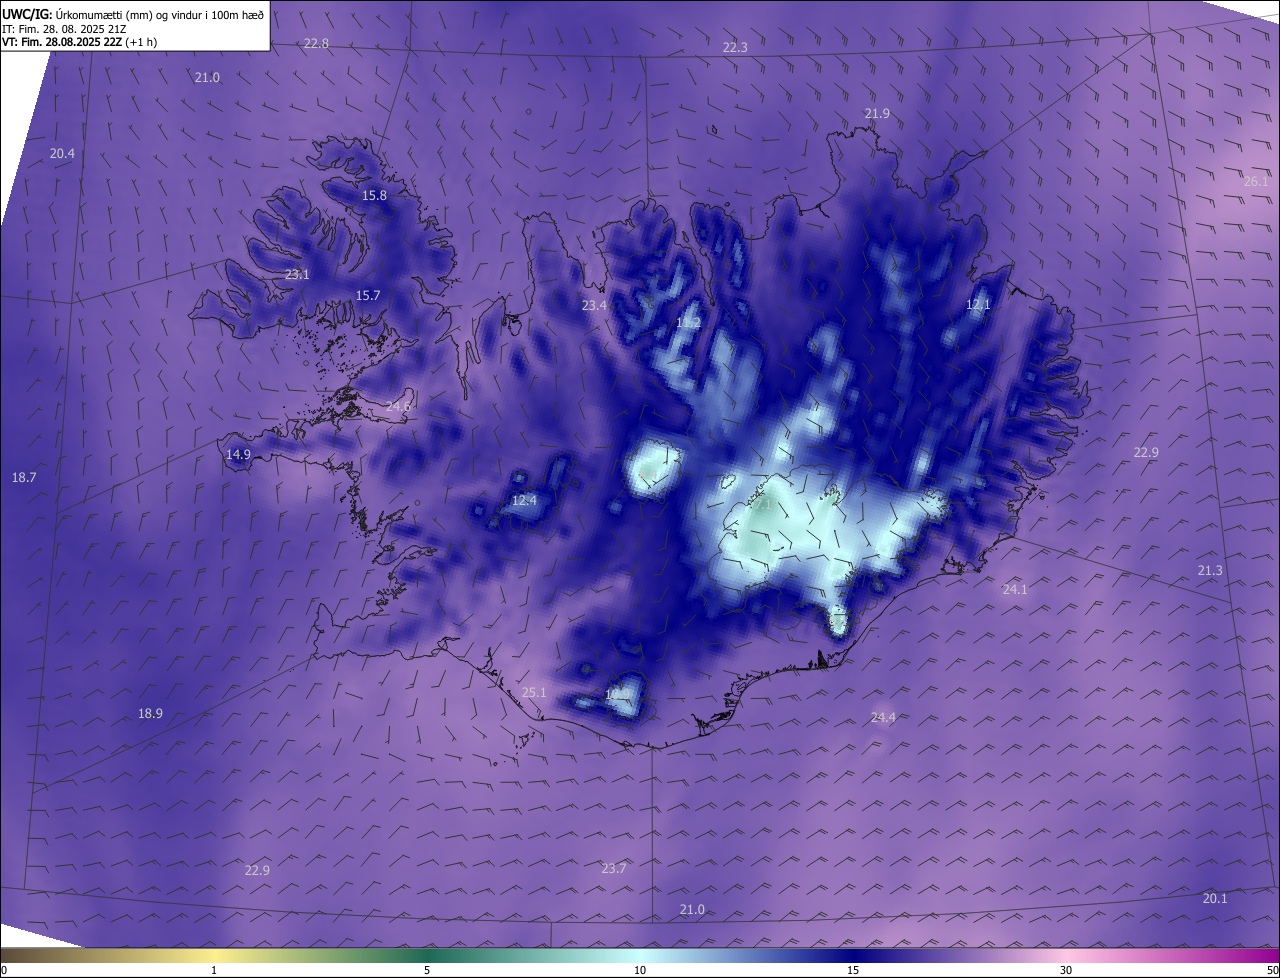Click the 24.6 value label
This screenshot has height=978, width=1280.
[x=398, y=406]
